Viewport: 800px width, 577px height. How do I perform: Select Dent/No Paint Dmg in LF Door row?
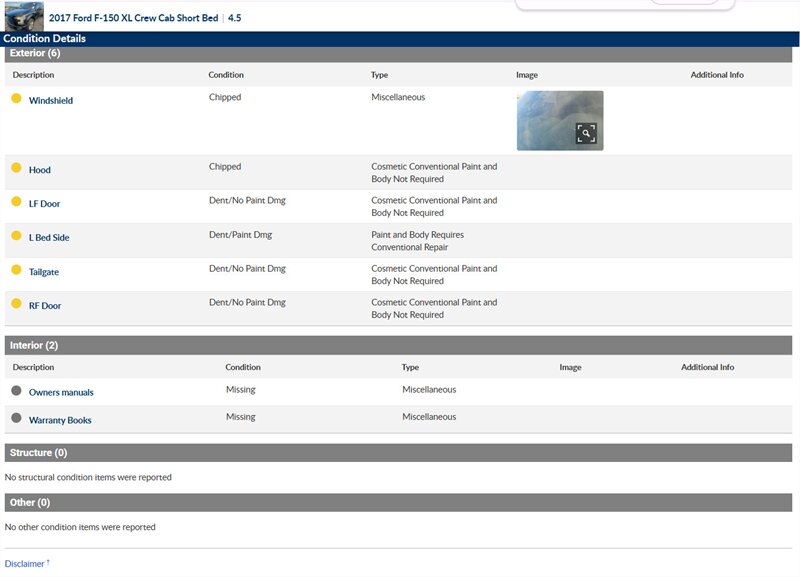[x=247, y=200]
